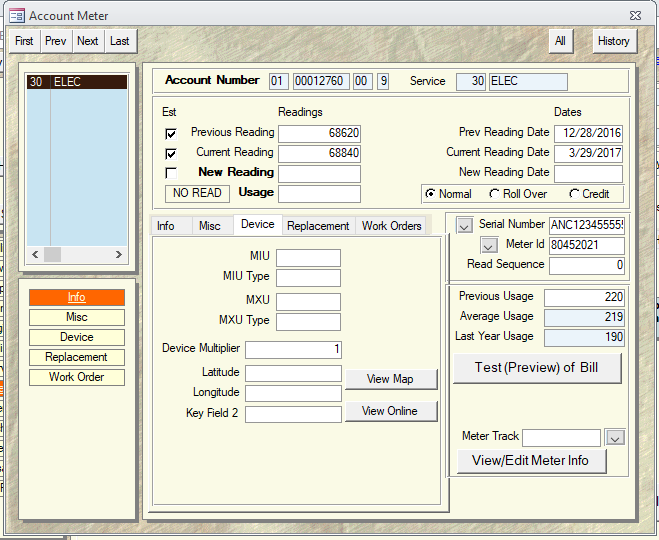Jump to the Last record
Viewport: 659px width, 540px height.
120,41
